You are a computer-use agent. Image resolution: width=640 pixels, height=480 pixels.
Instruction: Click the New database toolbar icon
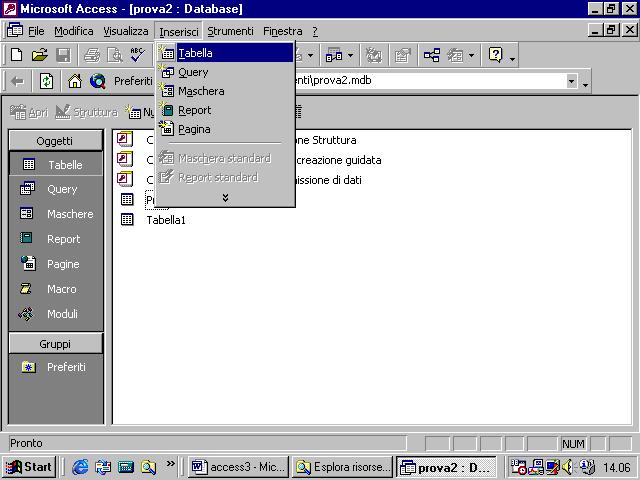(x=17, y=55)
